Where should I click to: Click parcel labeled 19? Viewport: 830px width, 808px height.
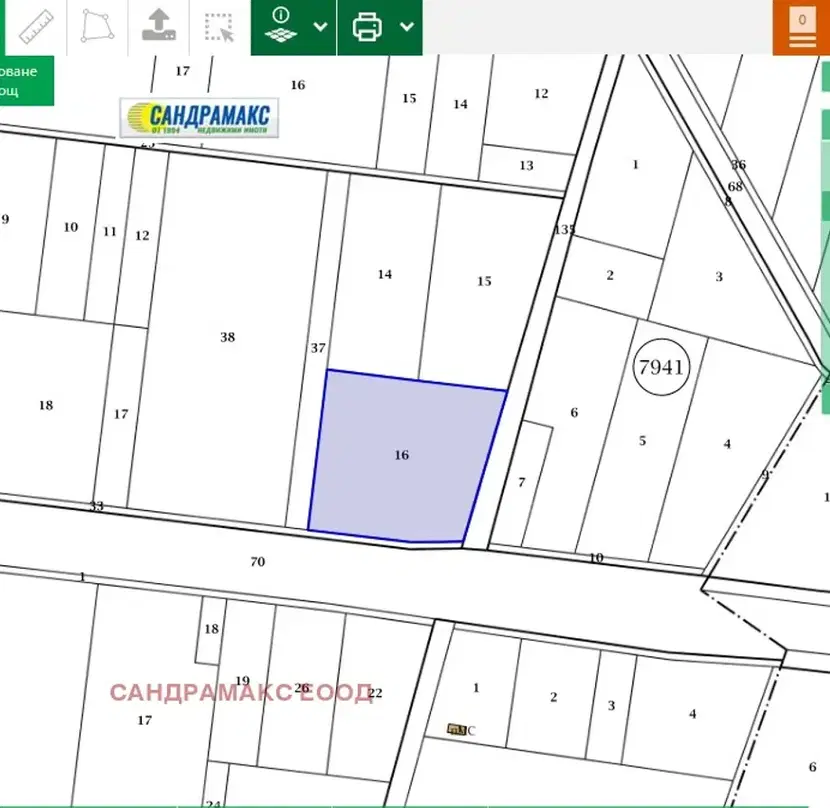coord(242,681)
